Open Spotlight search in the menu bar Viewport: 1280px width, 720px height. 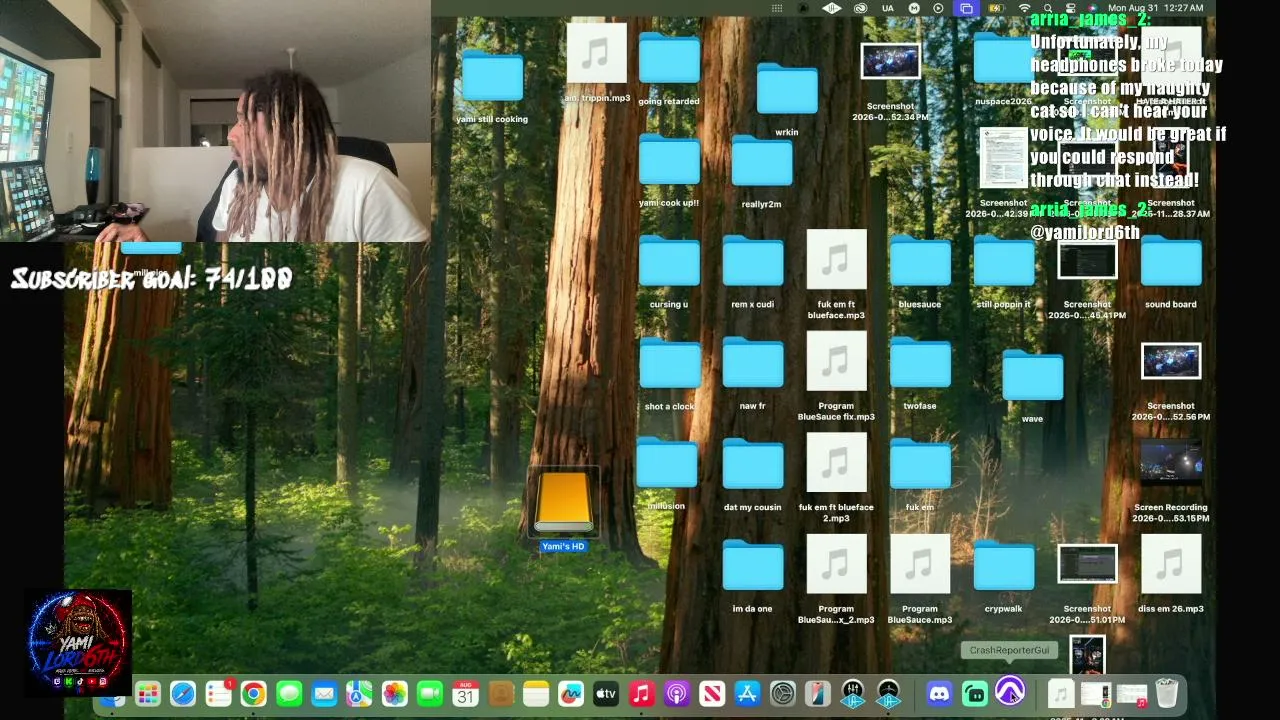[x=1047, y=8]
